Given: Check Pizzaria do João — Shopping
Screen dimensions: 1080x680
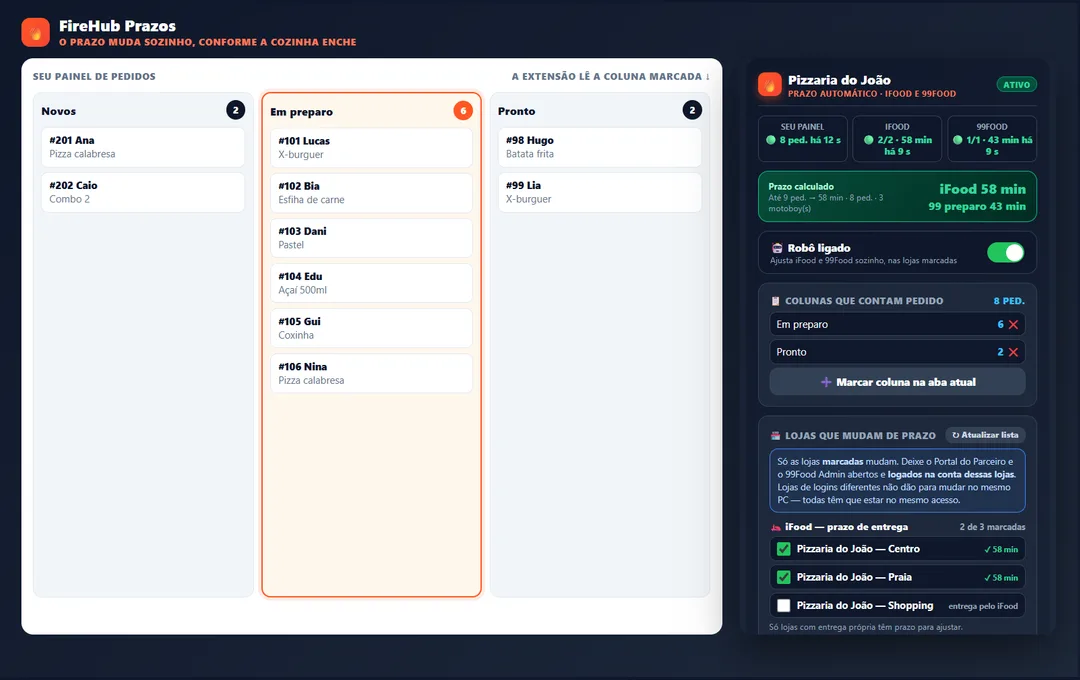Looking at the screenshot, I should point(783,606).
